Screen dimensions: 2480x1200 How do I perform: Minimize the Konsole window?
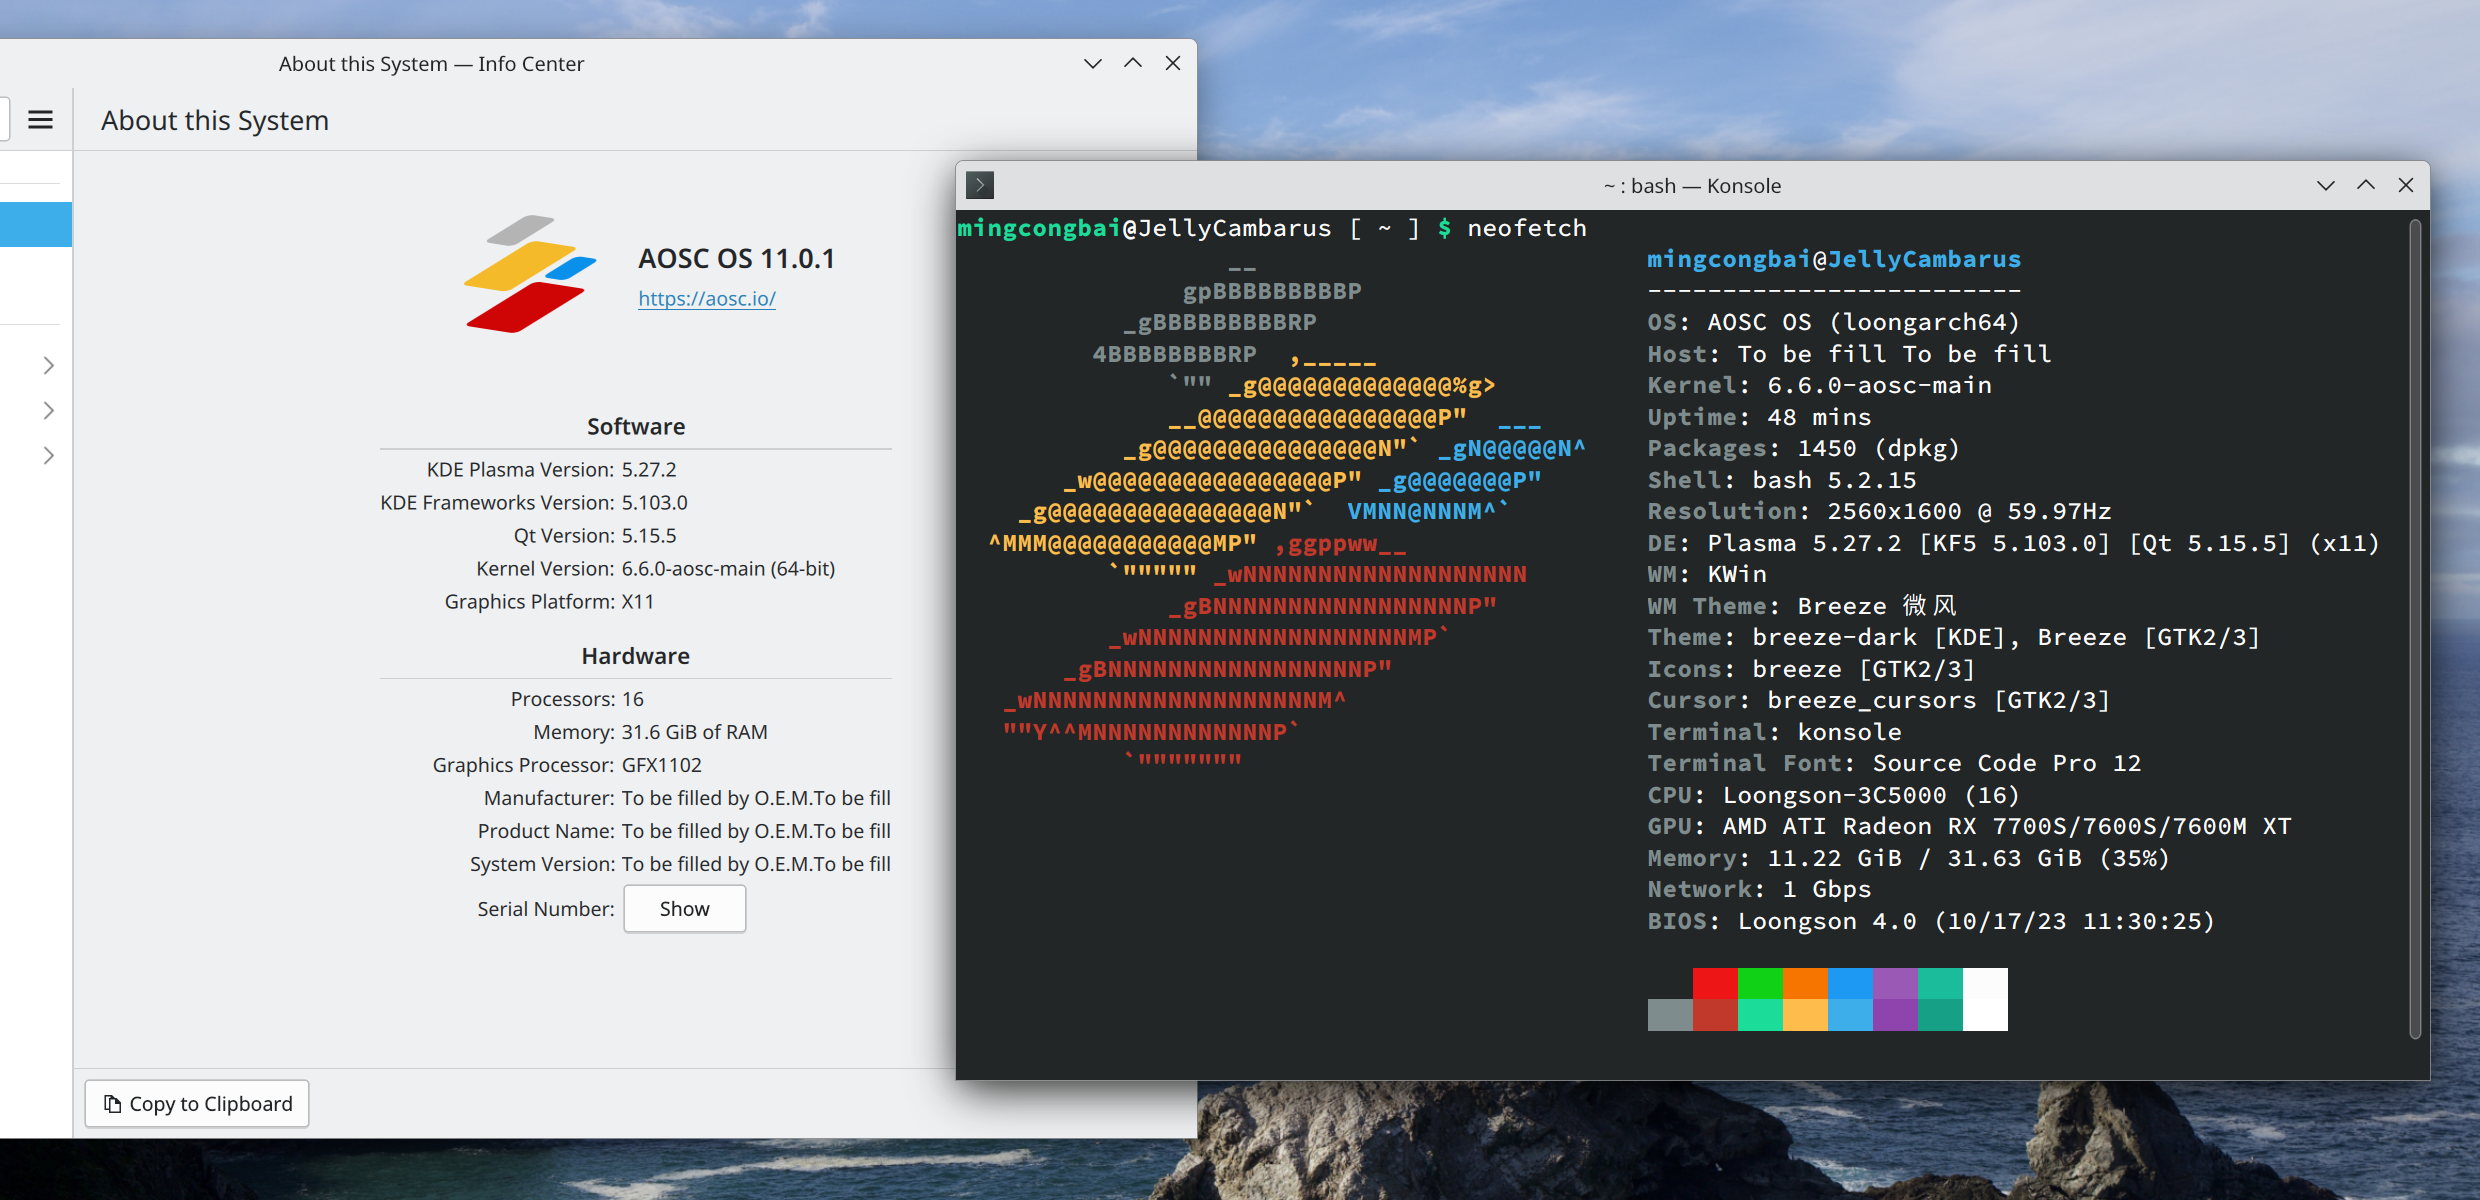(2325, 185)
